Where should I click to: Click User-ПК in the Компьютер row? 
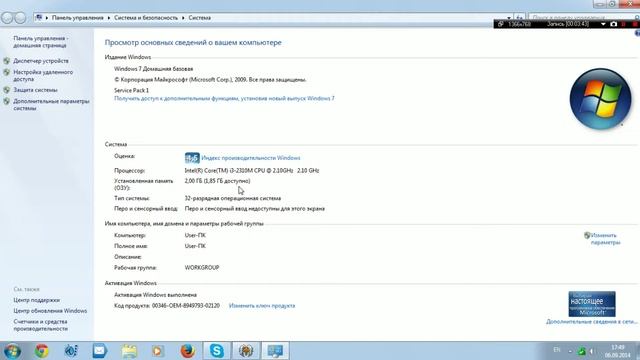click(195, 235)
